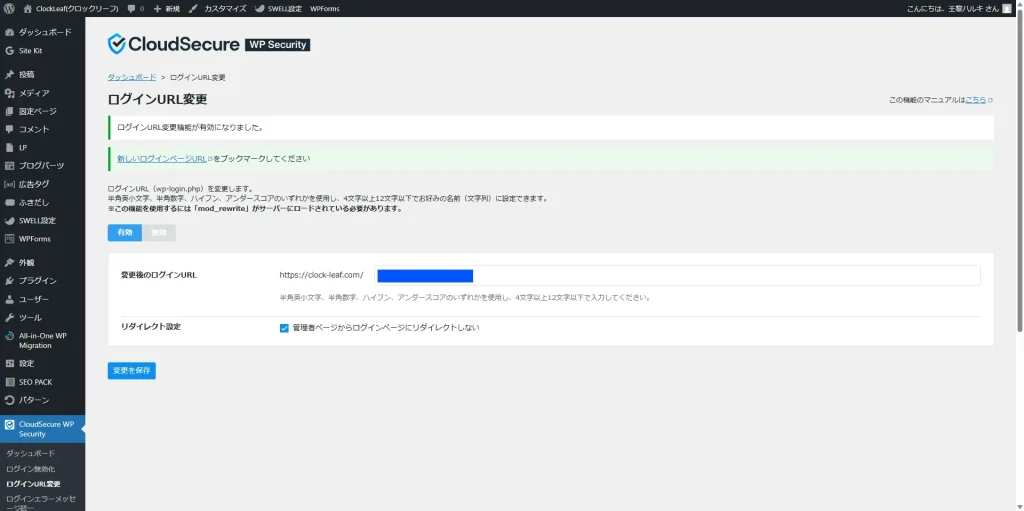Click the WordPress logo in the admin bar

click(x=9, y=8)
